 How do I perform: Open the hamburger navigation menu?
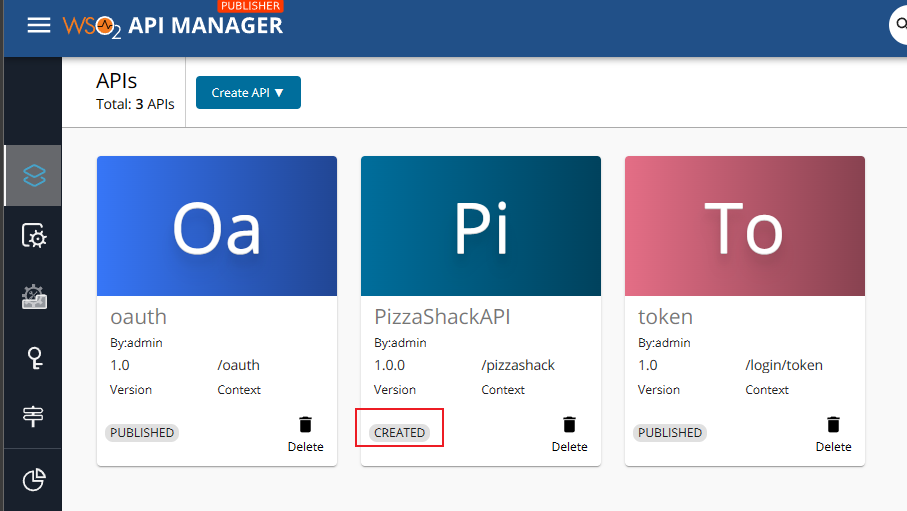(39, 25)
